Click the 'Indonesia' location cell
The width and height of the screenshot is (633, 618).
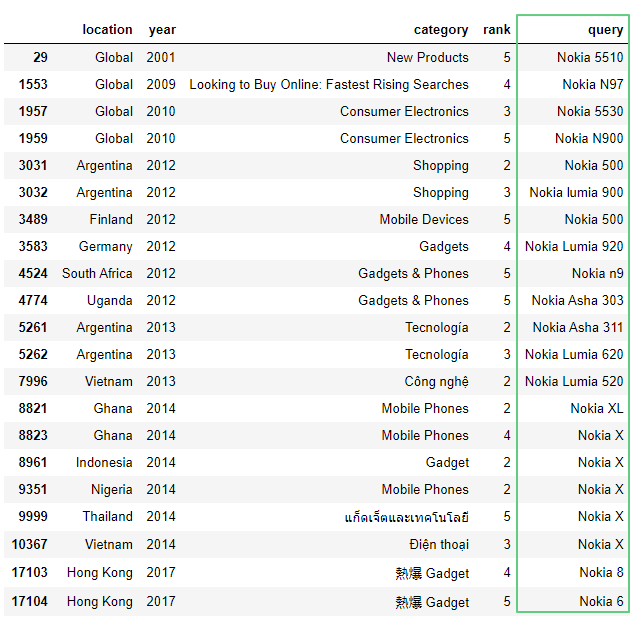pos(104,463)
